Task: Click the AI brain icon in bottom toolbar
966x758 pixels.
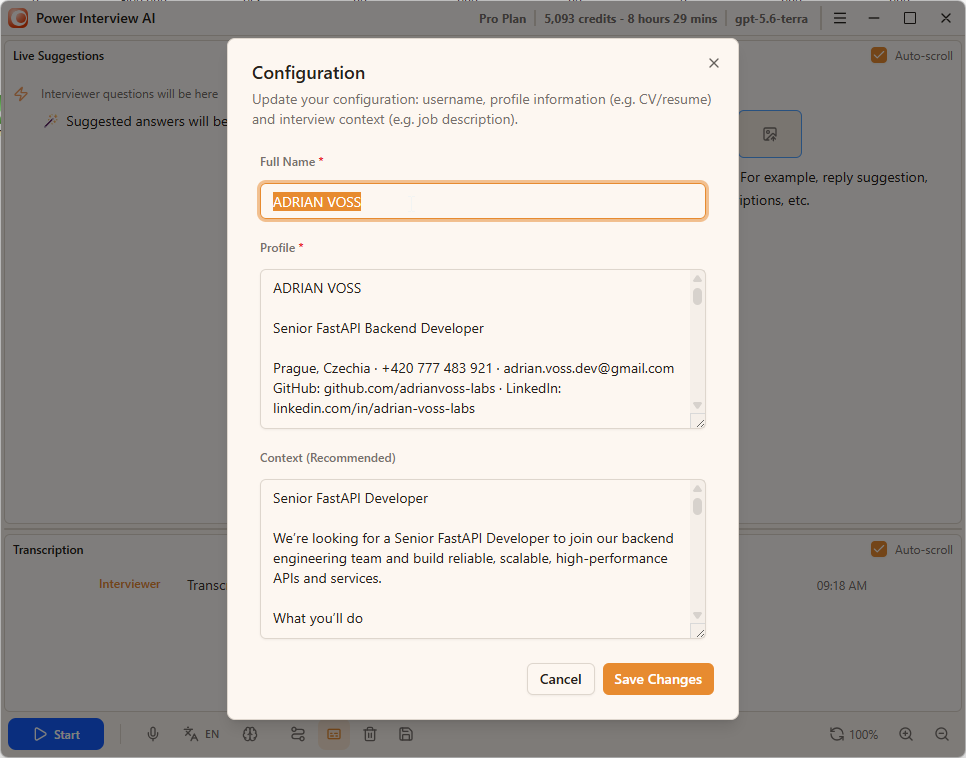Action: coord(250,734)
